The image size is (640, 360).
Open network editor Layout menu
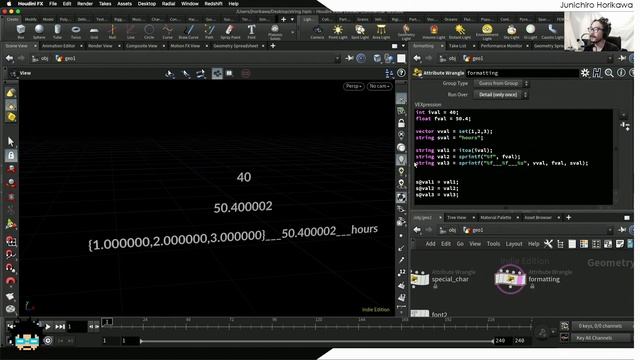pyautogui.click(x=514, y=244)
